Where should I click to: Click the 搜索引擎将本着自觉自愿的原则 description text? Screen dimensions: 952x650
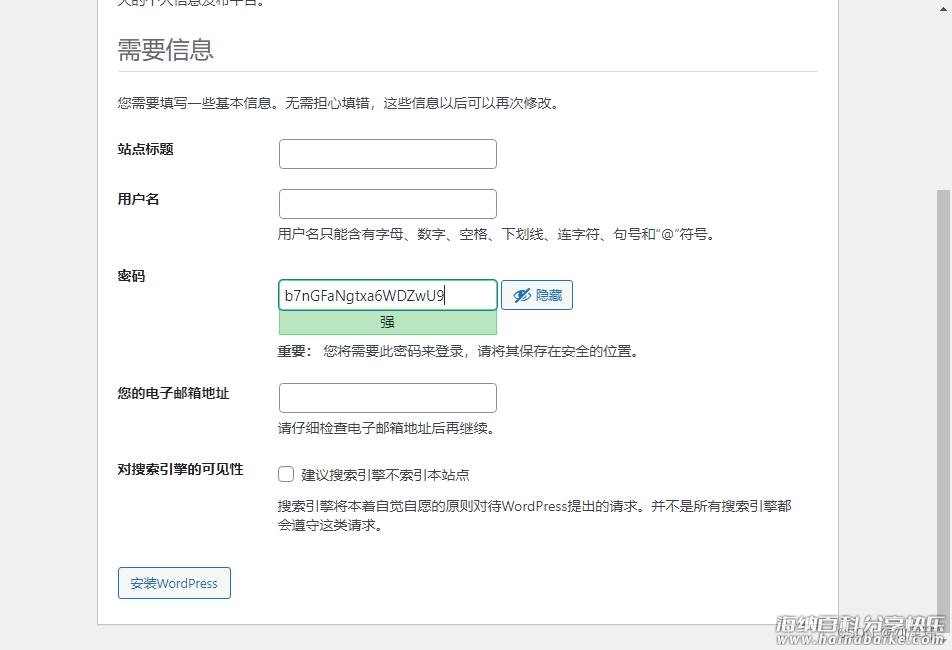pos(535,515)
